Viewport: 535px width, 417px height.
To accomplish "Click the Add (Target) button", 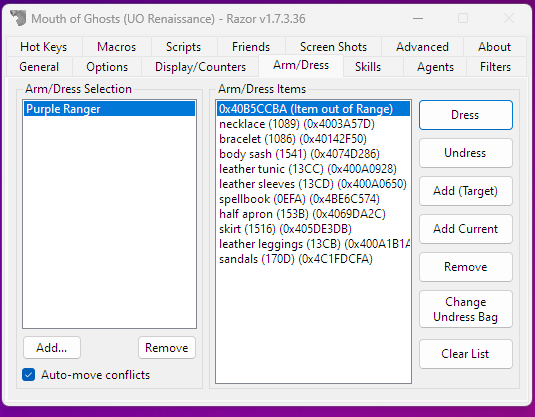I will tap(465, 191).
